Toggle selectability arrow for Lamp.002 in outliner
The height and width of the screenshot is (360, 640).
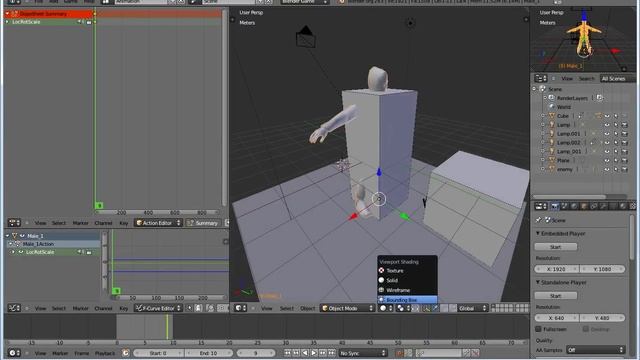pos(616,143)
